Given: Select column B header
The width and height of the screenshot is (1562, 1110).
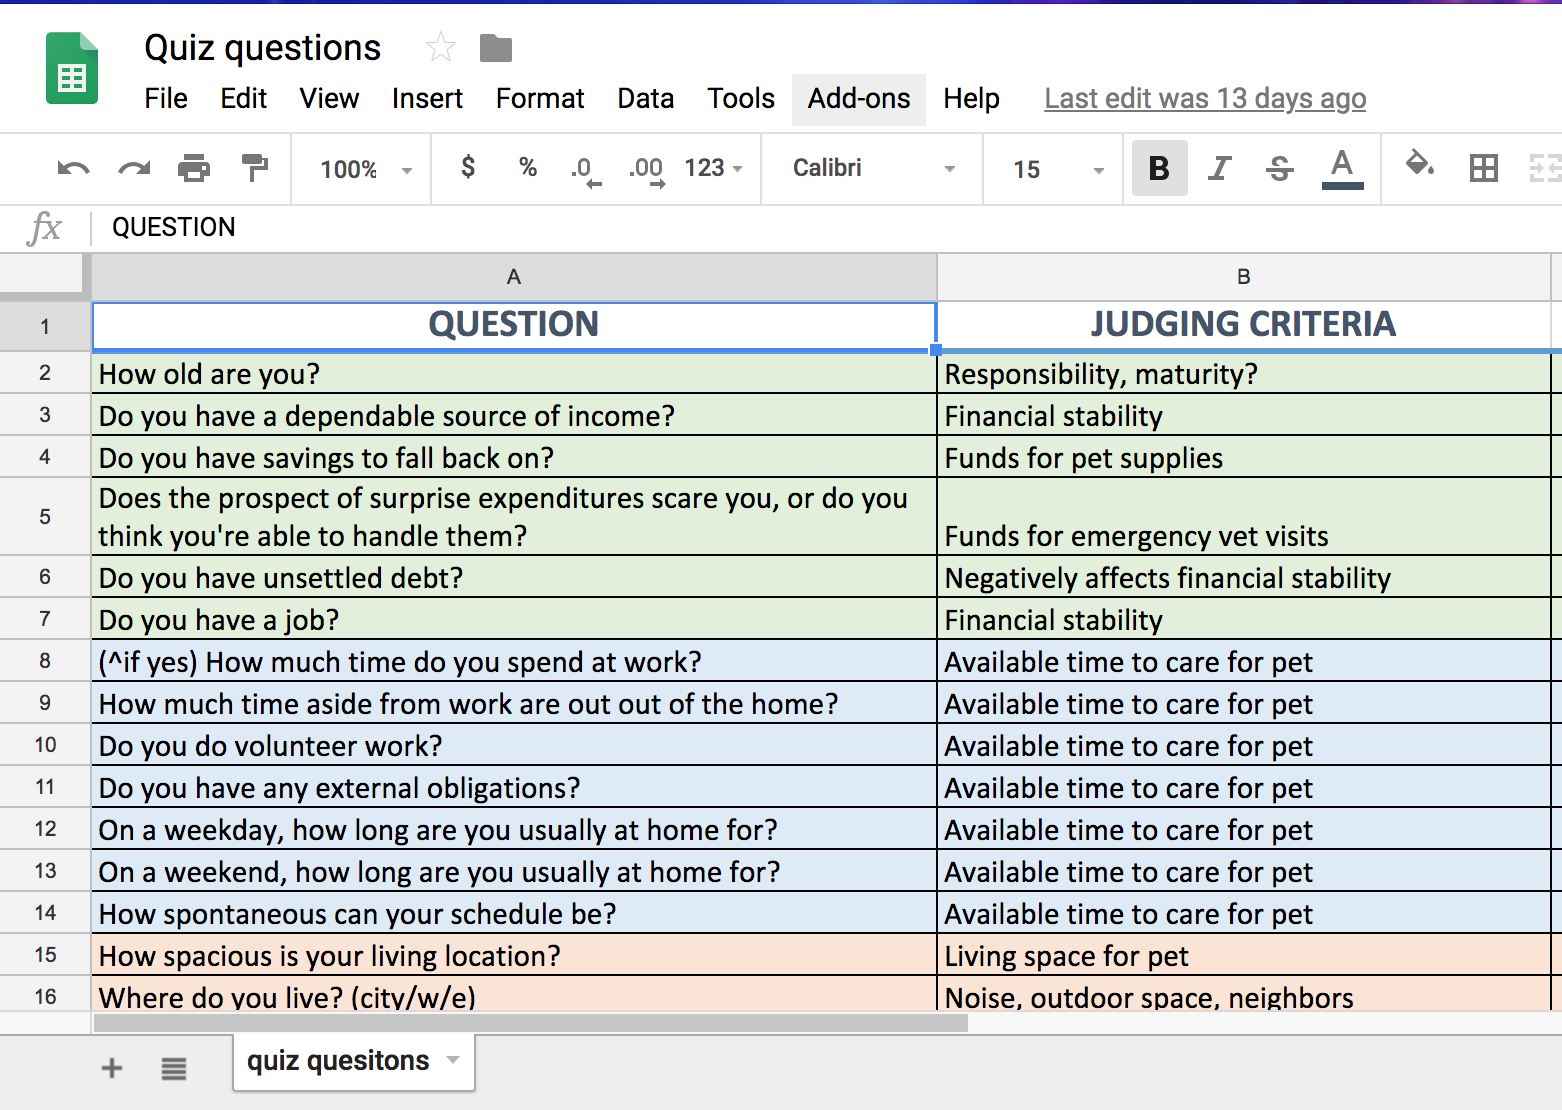Looking at the screenshot, I should click(1243, 277).
